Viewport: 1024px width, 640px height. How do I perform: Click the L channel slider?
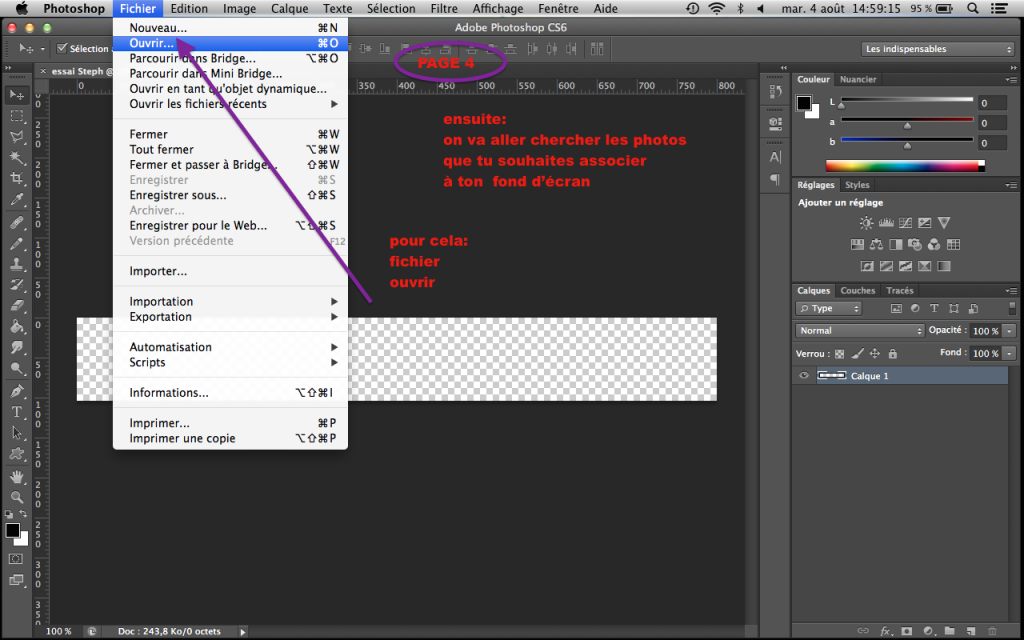pyautogui.click(x=906, y=101)
